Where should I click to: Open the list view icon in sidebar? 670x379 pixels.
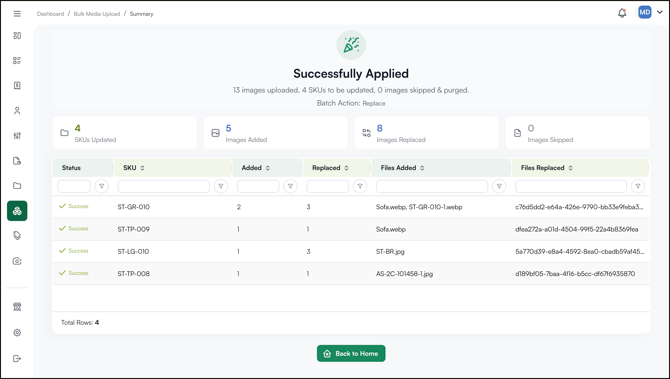[x=17, y=60]
